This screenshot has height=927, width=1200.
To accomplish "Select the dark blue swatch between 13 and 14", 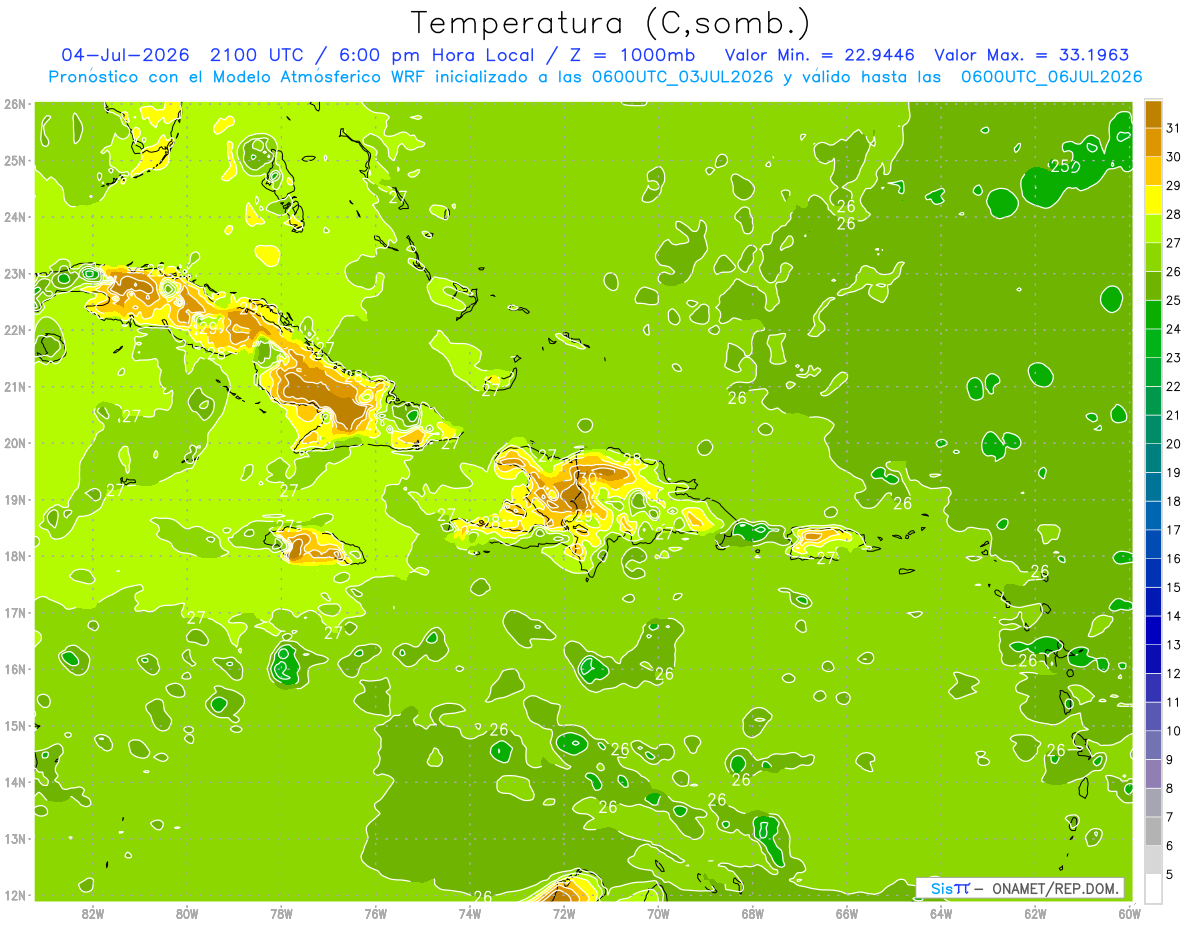I will pyautogui.click(x=1153, y=630).
